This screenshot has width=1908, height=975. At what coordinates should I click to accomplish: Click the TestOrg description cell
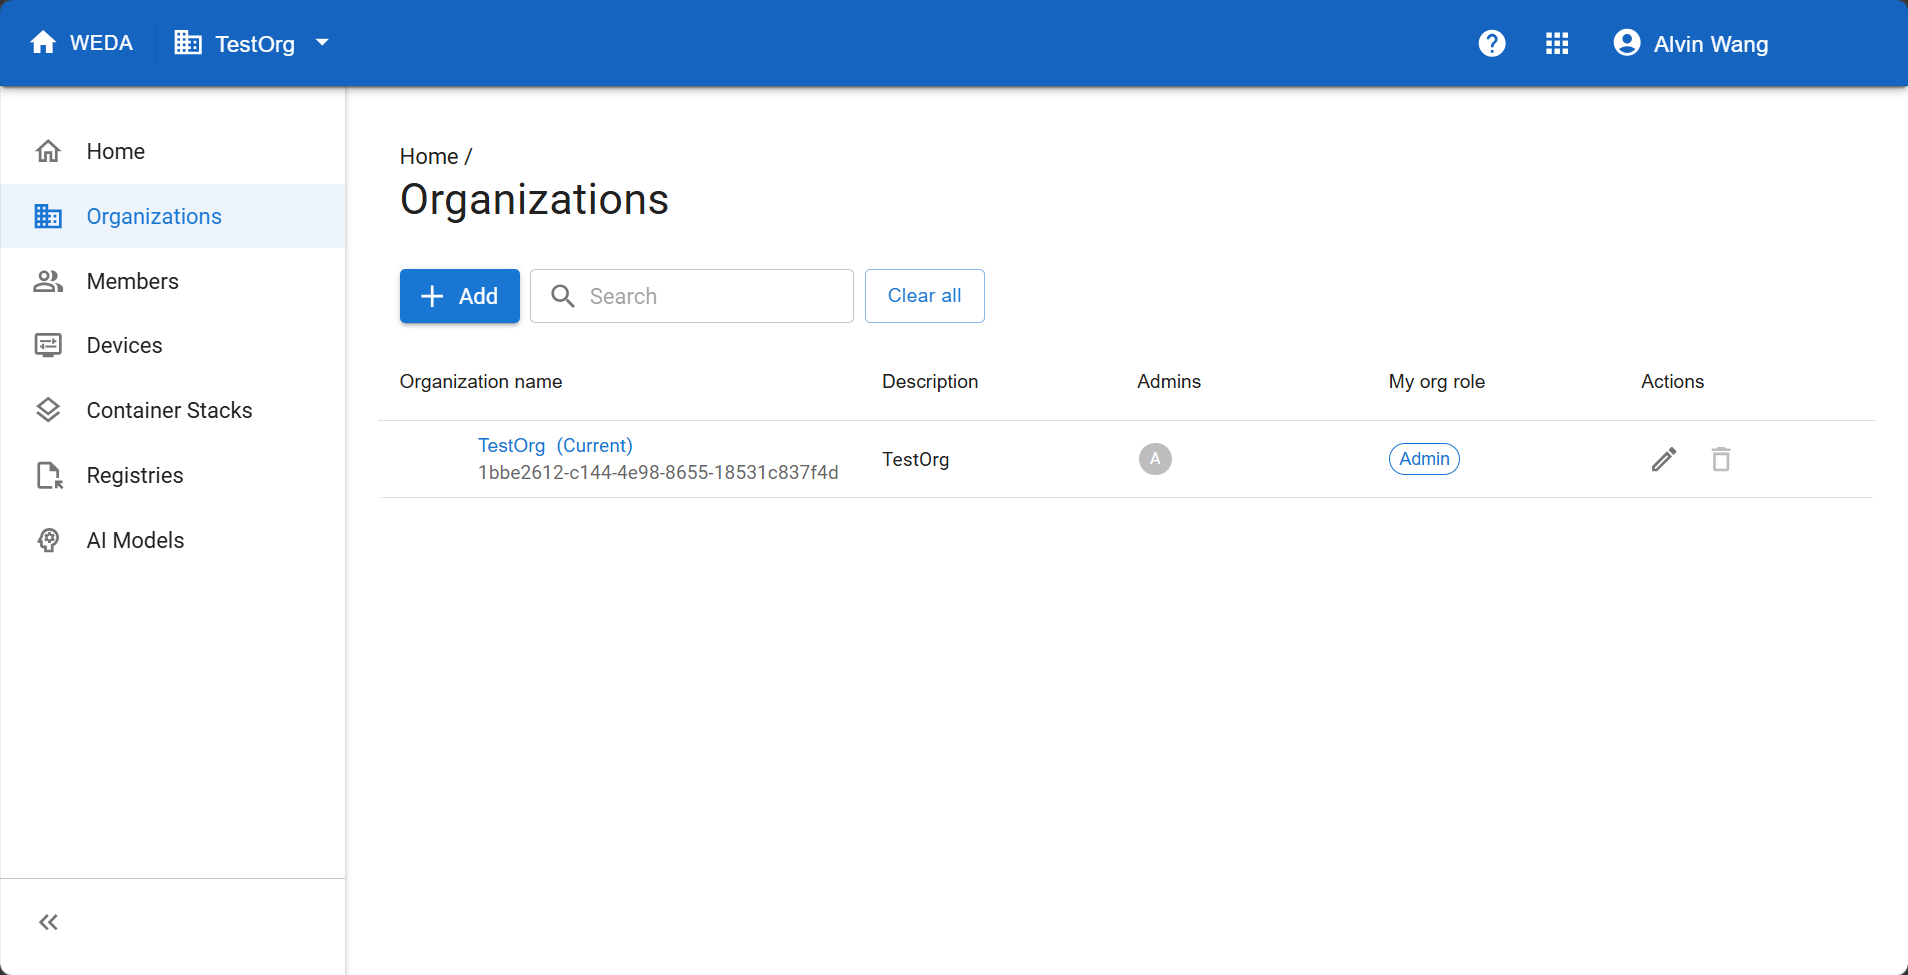point(916,459)
